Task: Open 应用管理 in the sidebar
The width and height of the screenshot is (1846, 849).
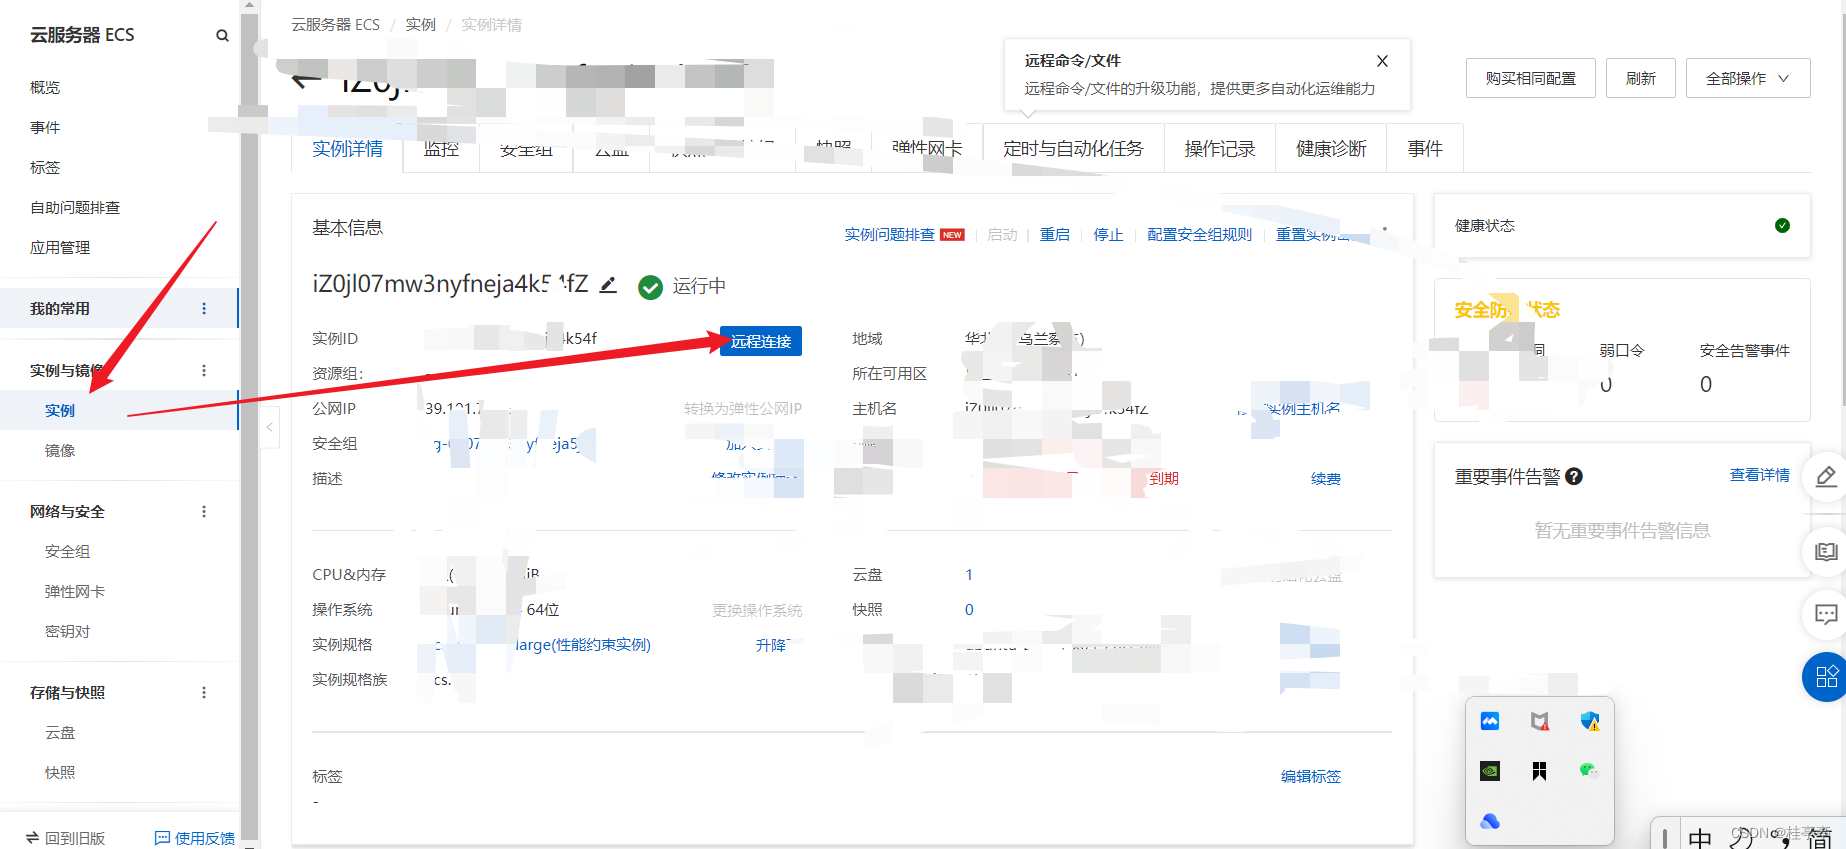Action: [60, 248]
